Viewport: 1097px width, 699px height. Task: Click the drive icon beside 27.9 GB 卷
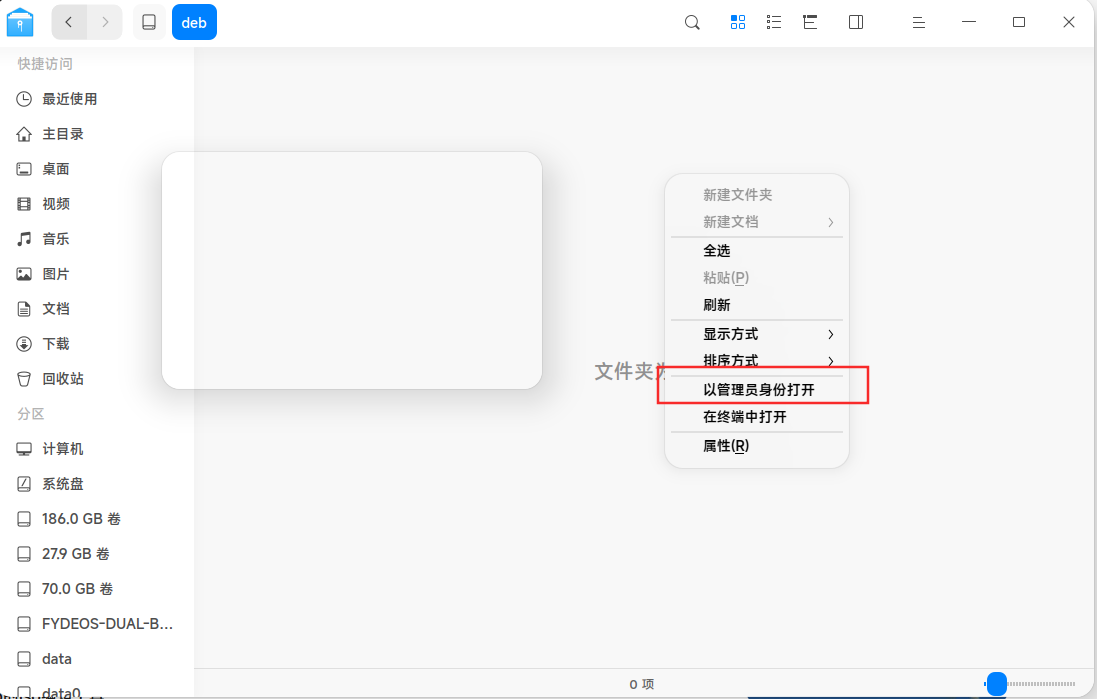24,553
